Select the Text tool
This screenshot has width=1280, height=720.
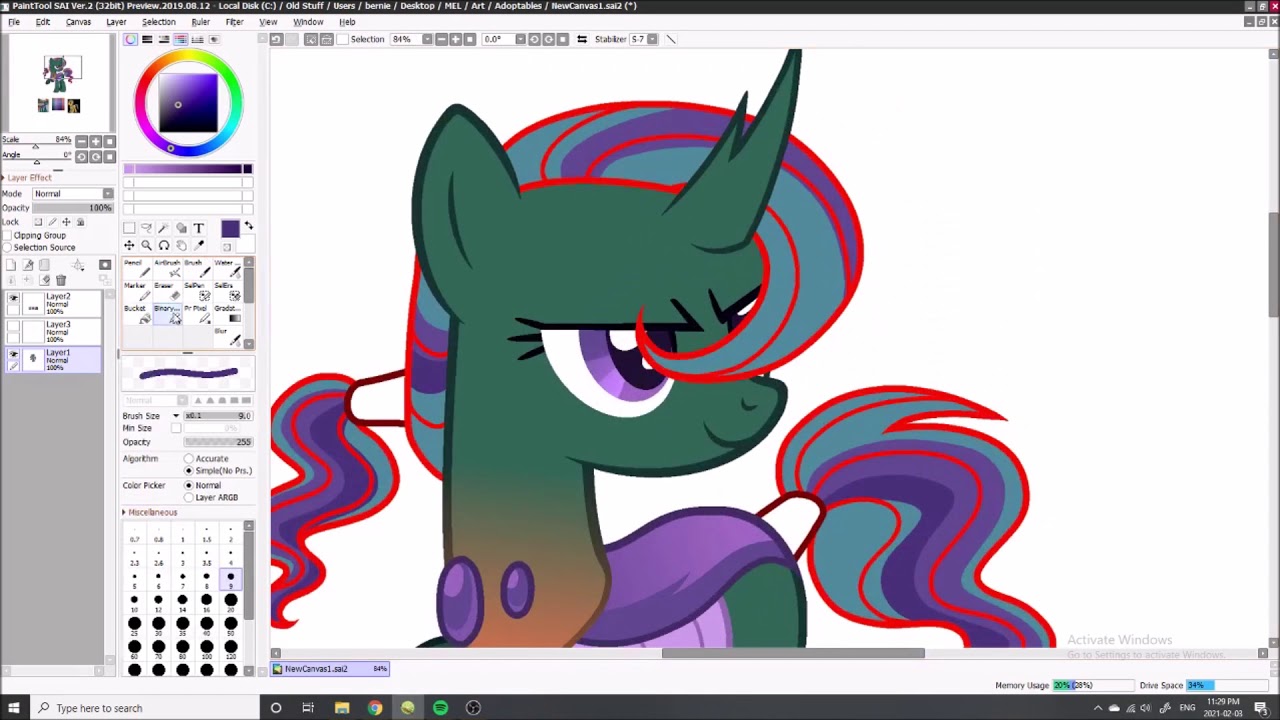[x=199, y=228]
